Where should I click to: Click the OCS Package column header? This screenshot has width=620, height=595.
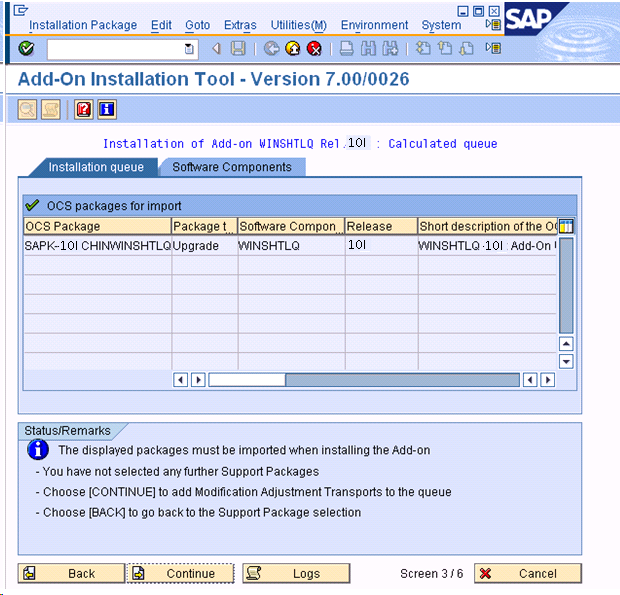coord(97,226)
